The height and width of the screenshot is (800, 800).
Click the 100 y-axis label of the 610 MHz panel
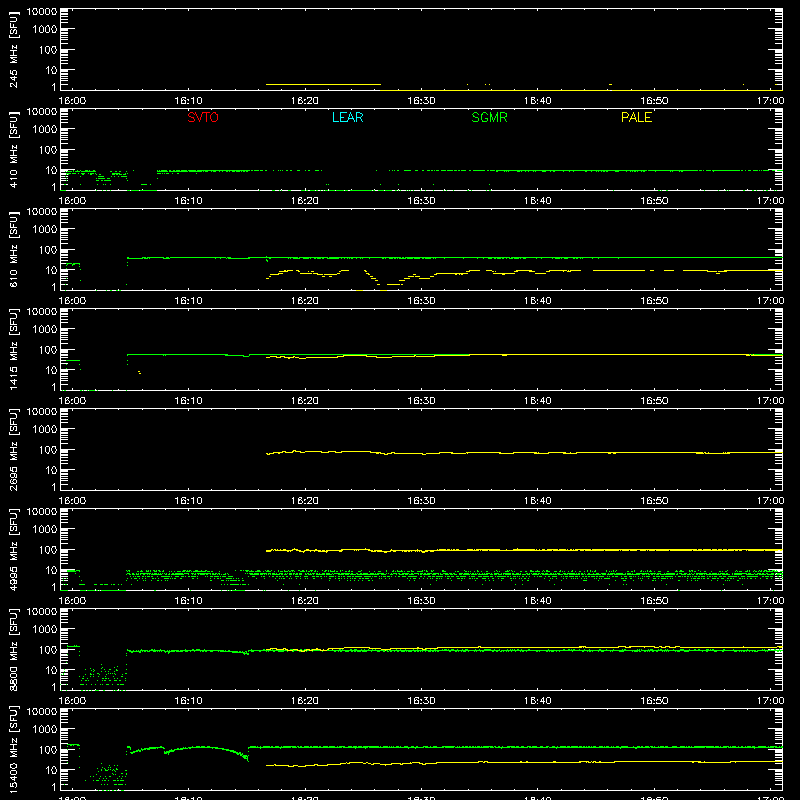(48, 250)
